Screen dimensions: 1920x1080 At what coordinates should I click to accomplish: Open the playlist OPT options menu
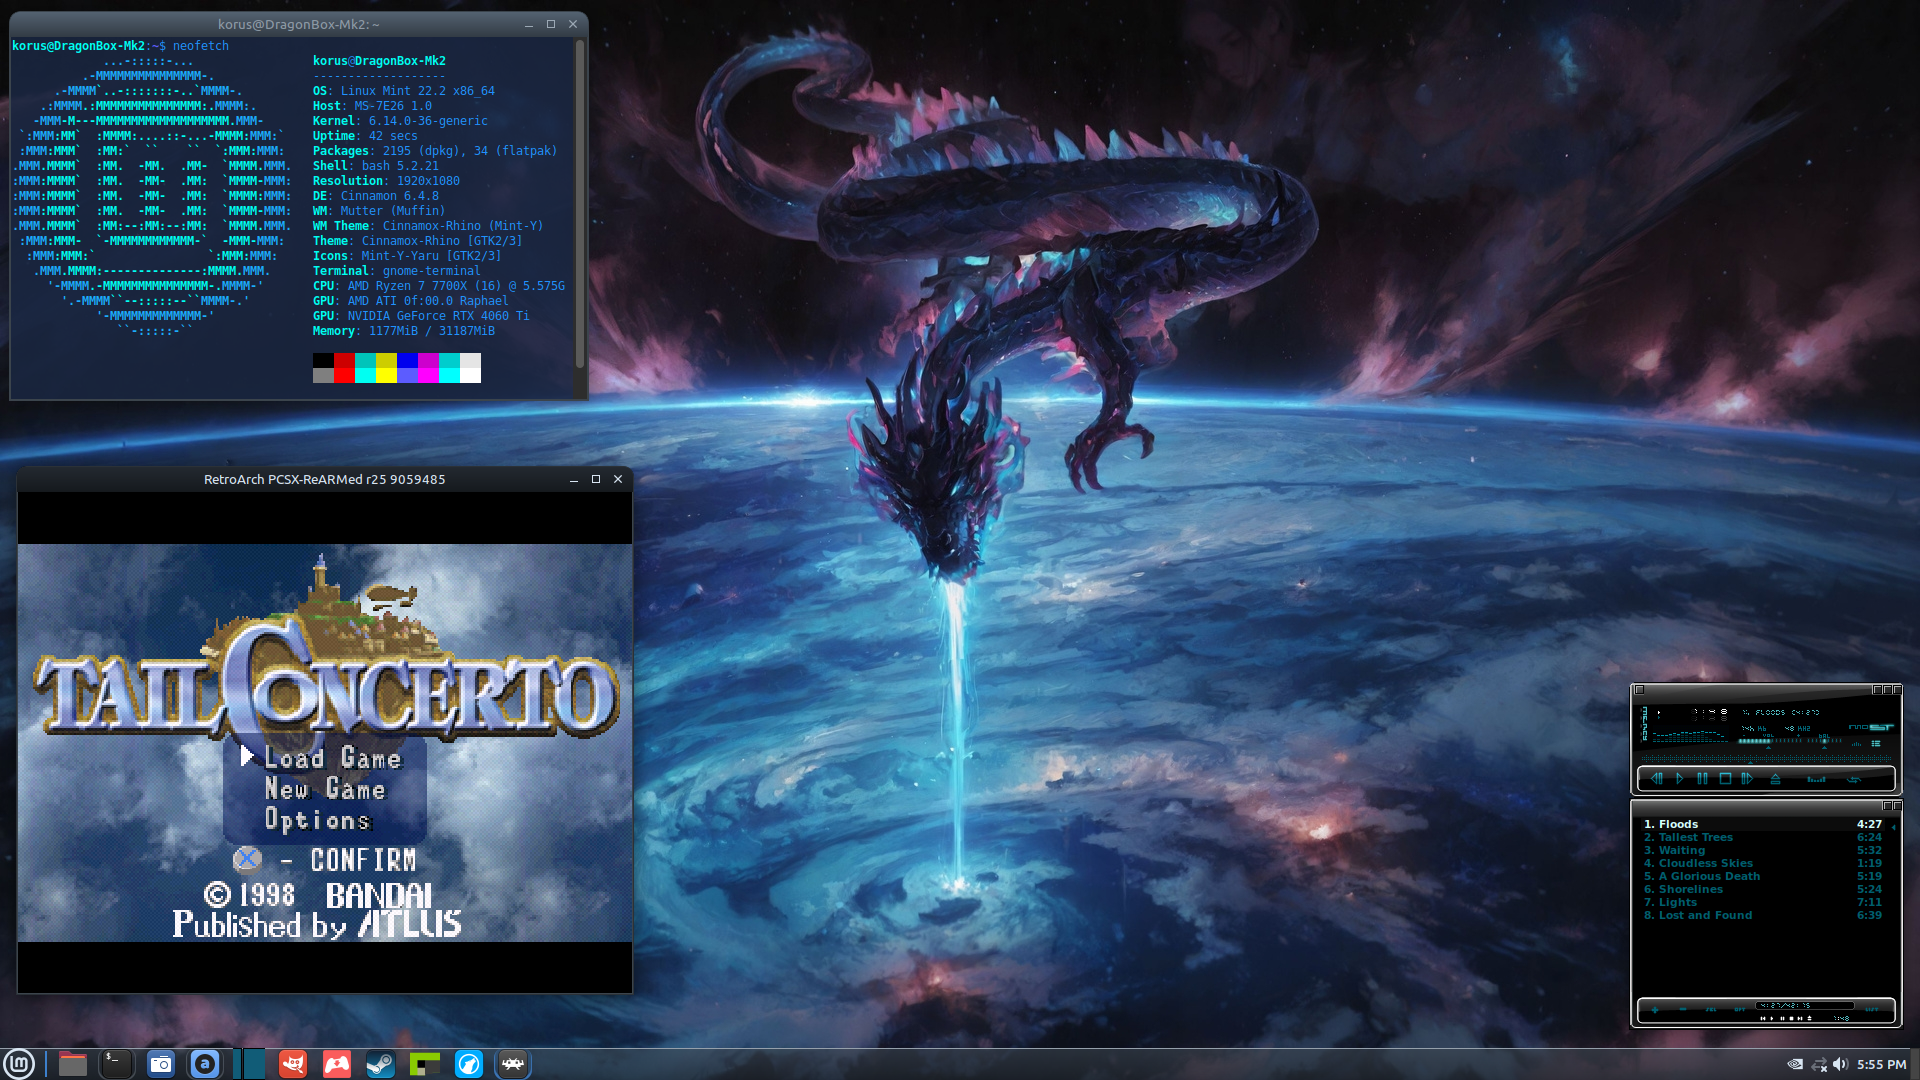tap(1740, 1009)
